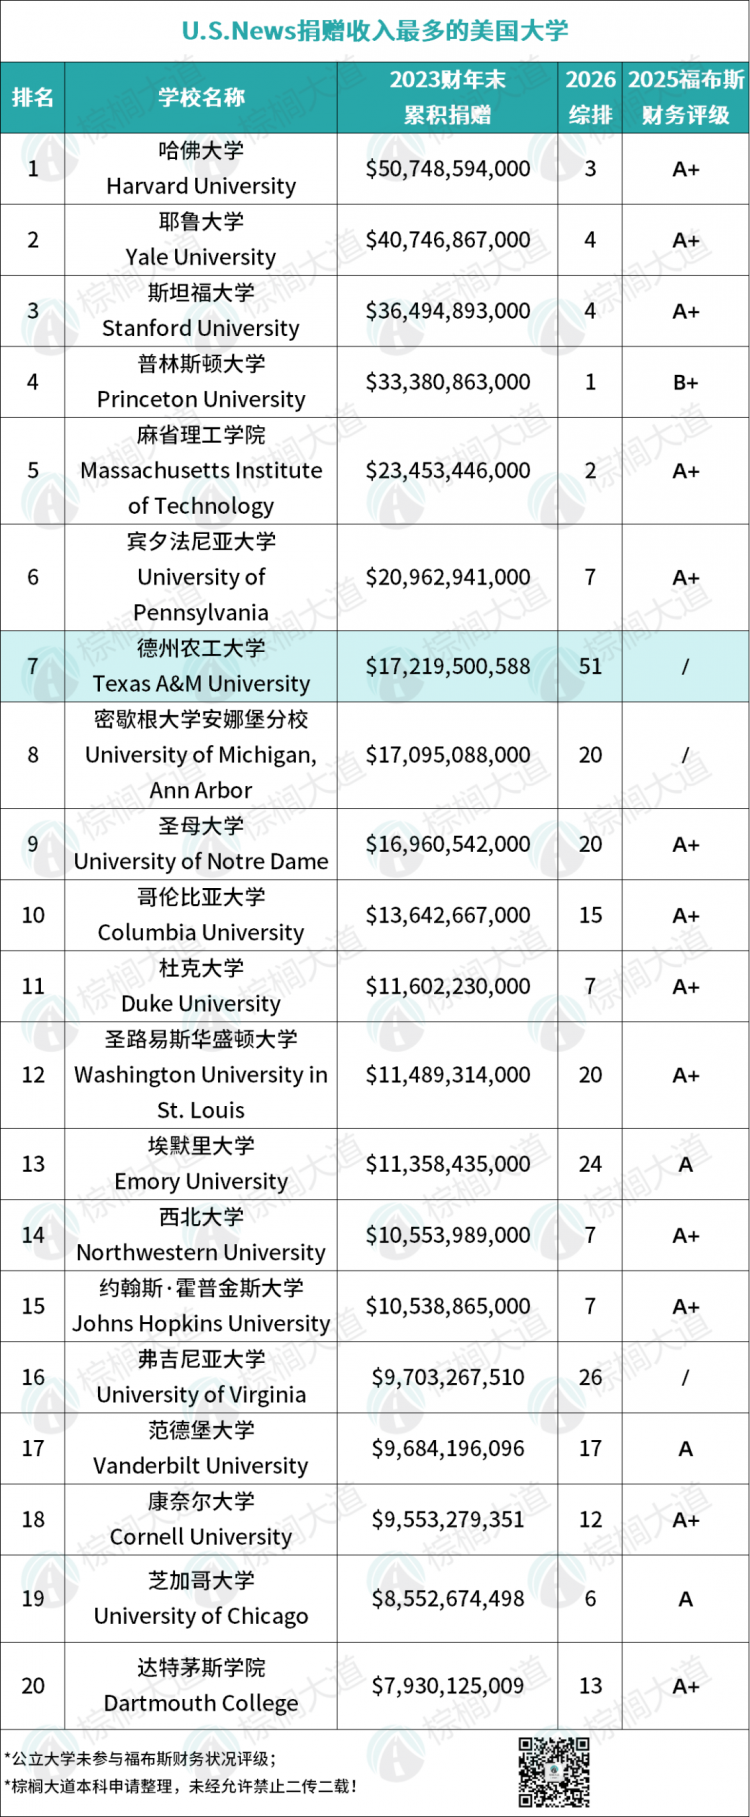
Task: Click the 2025福布斯财务评级 column header
Action: tap(686, 97)
